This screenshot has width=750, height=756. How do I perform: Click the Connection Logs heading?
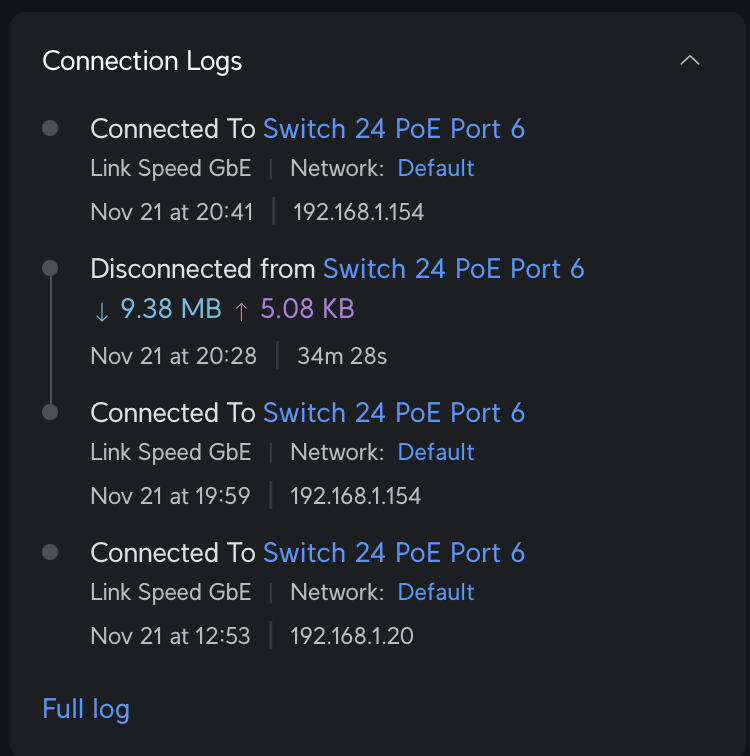pyautogui.click(x=142, y=61)
